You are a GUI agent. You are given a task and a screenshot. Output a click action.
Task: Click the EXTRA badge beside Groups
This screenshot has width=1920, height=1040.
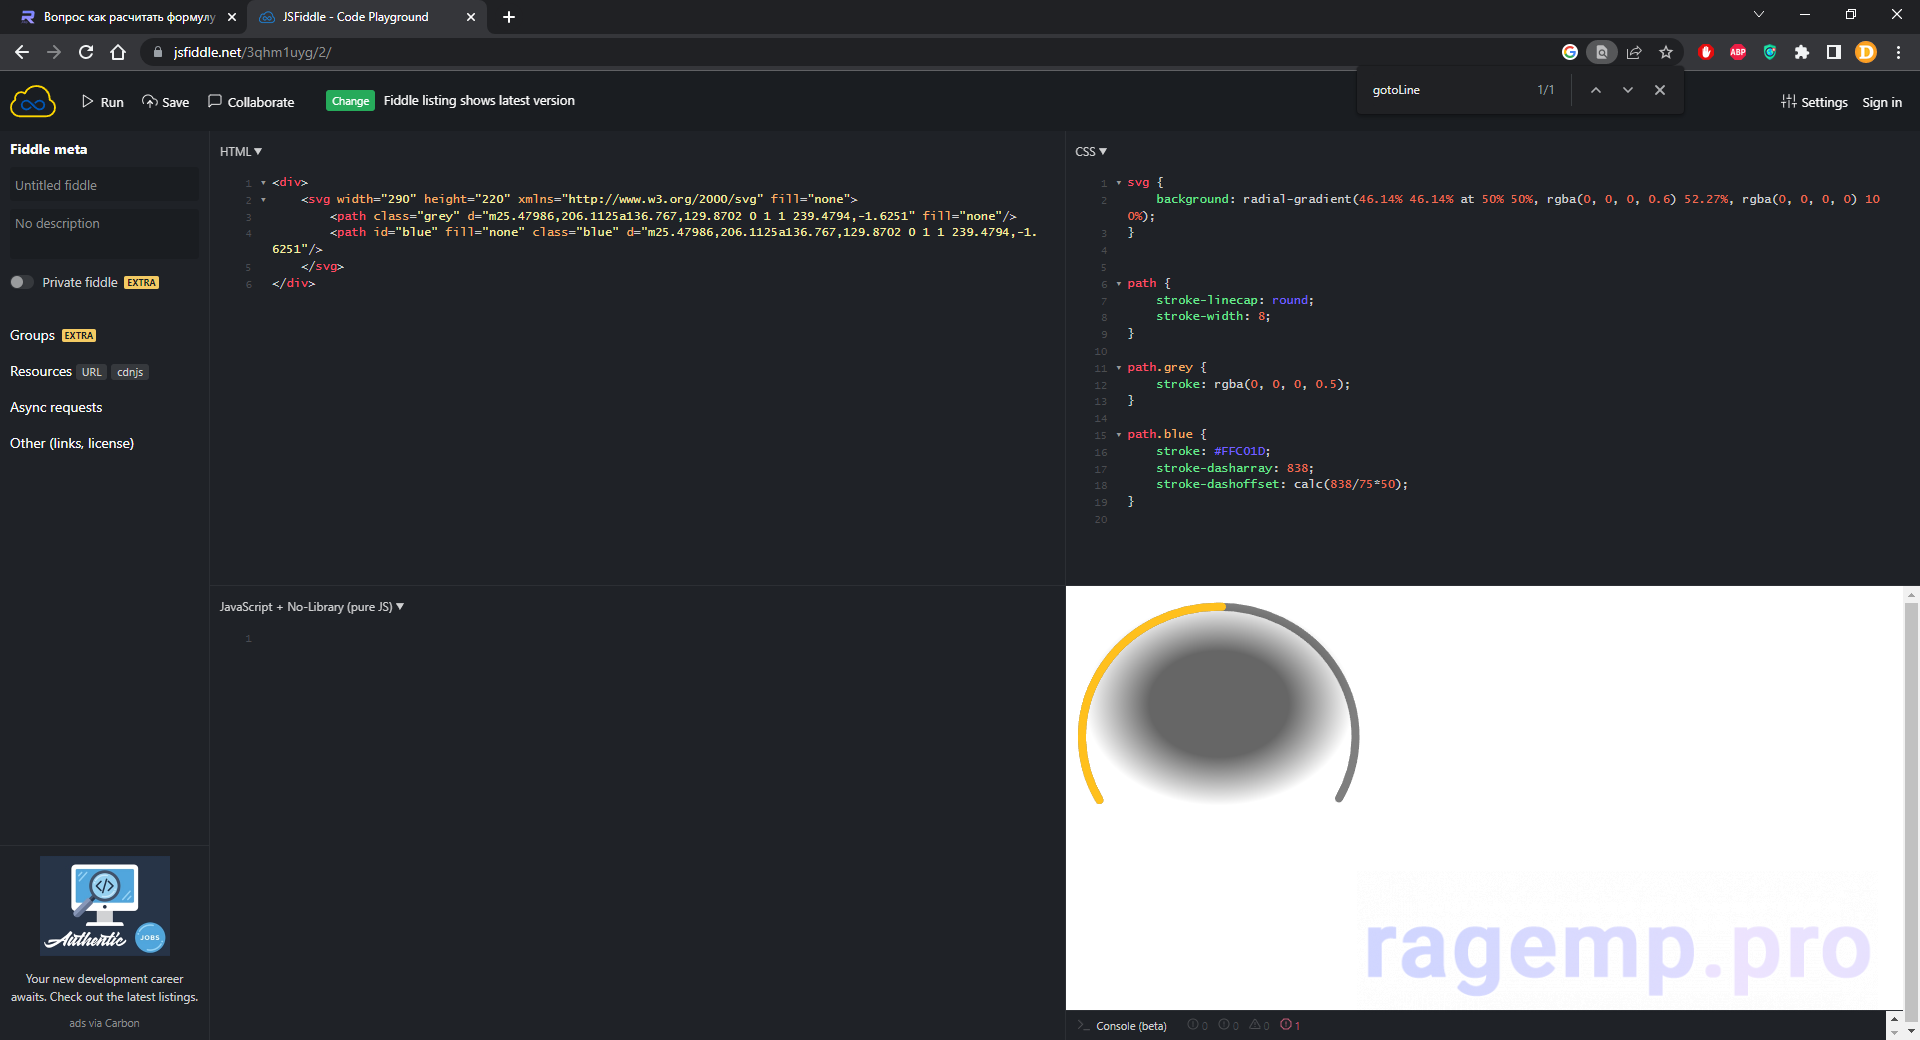[79, 336]
